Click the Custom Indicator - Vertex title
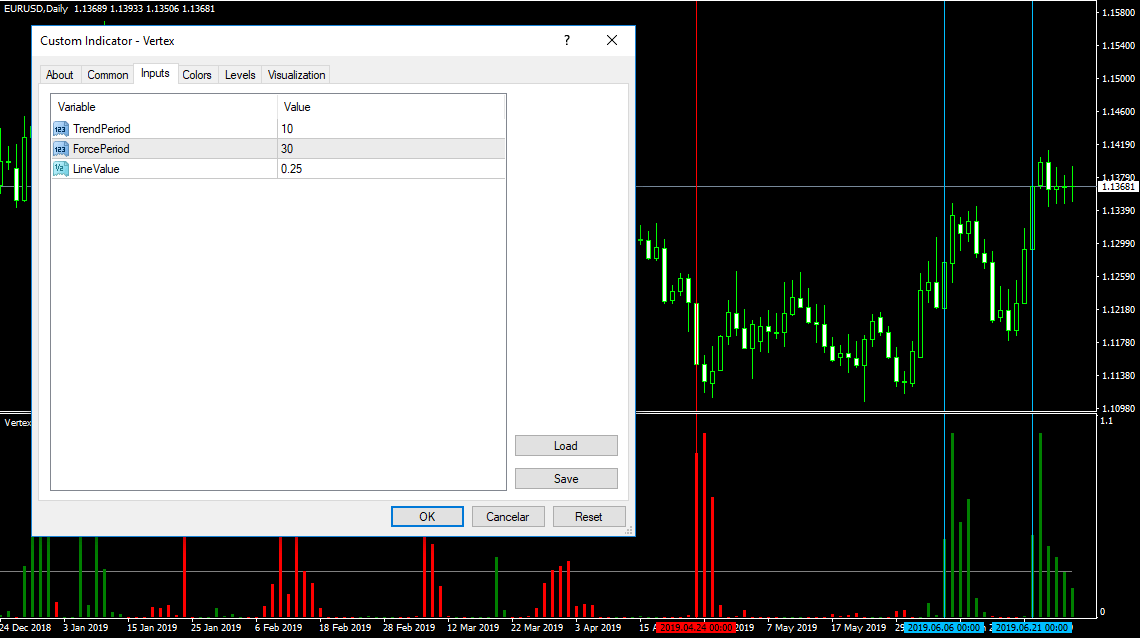 tap(107, 41)
